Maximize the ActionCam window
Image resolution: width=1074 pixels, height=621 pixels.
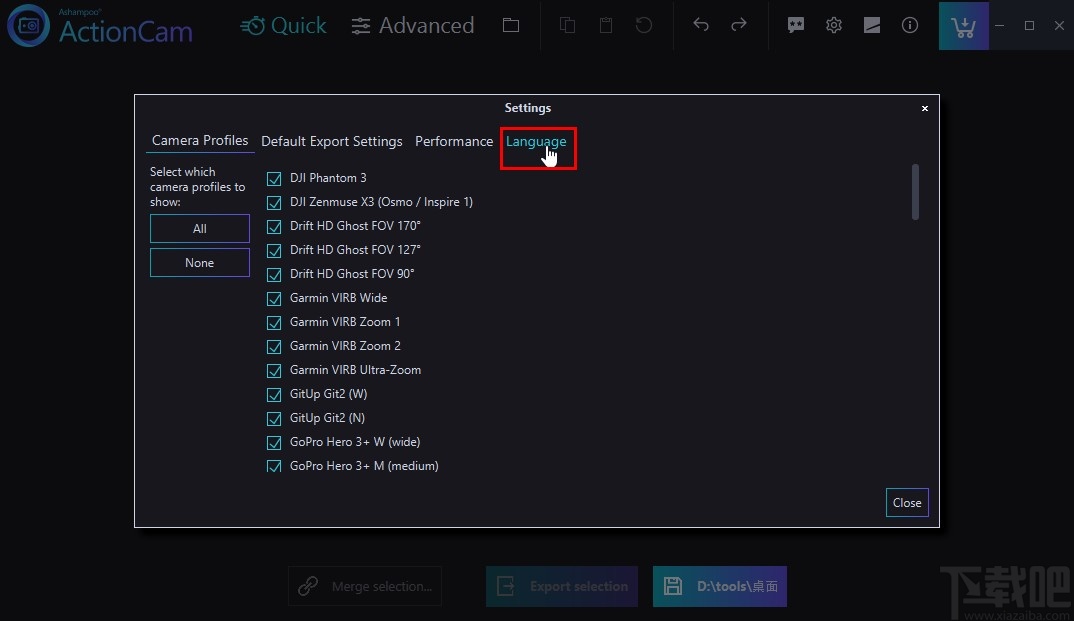click(x=1029, y=25)
